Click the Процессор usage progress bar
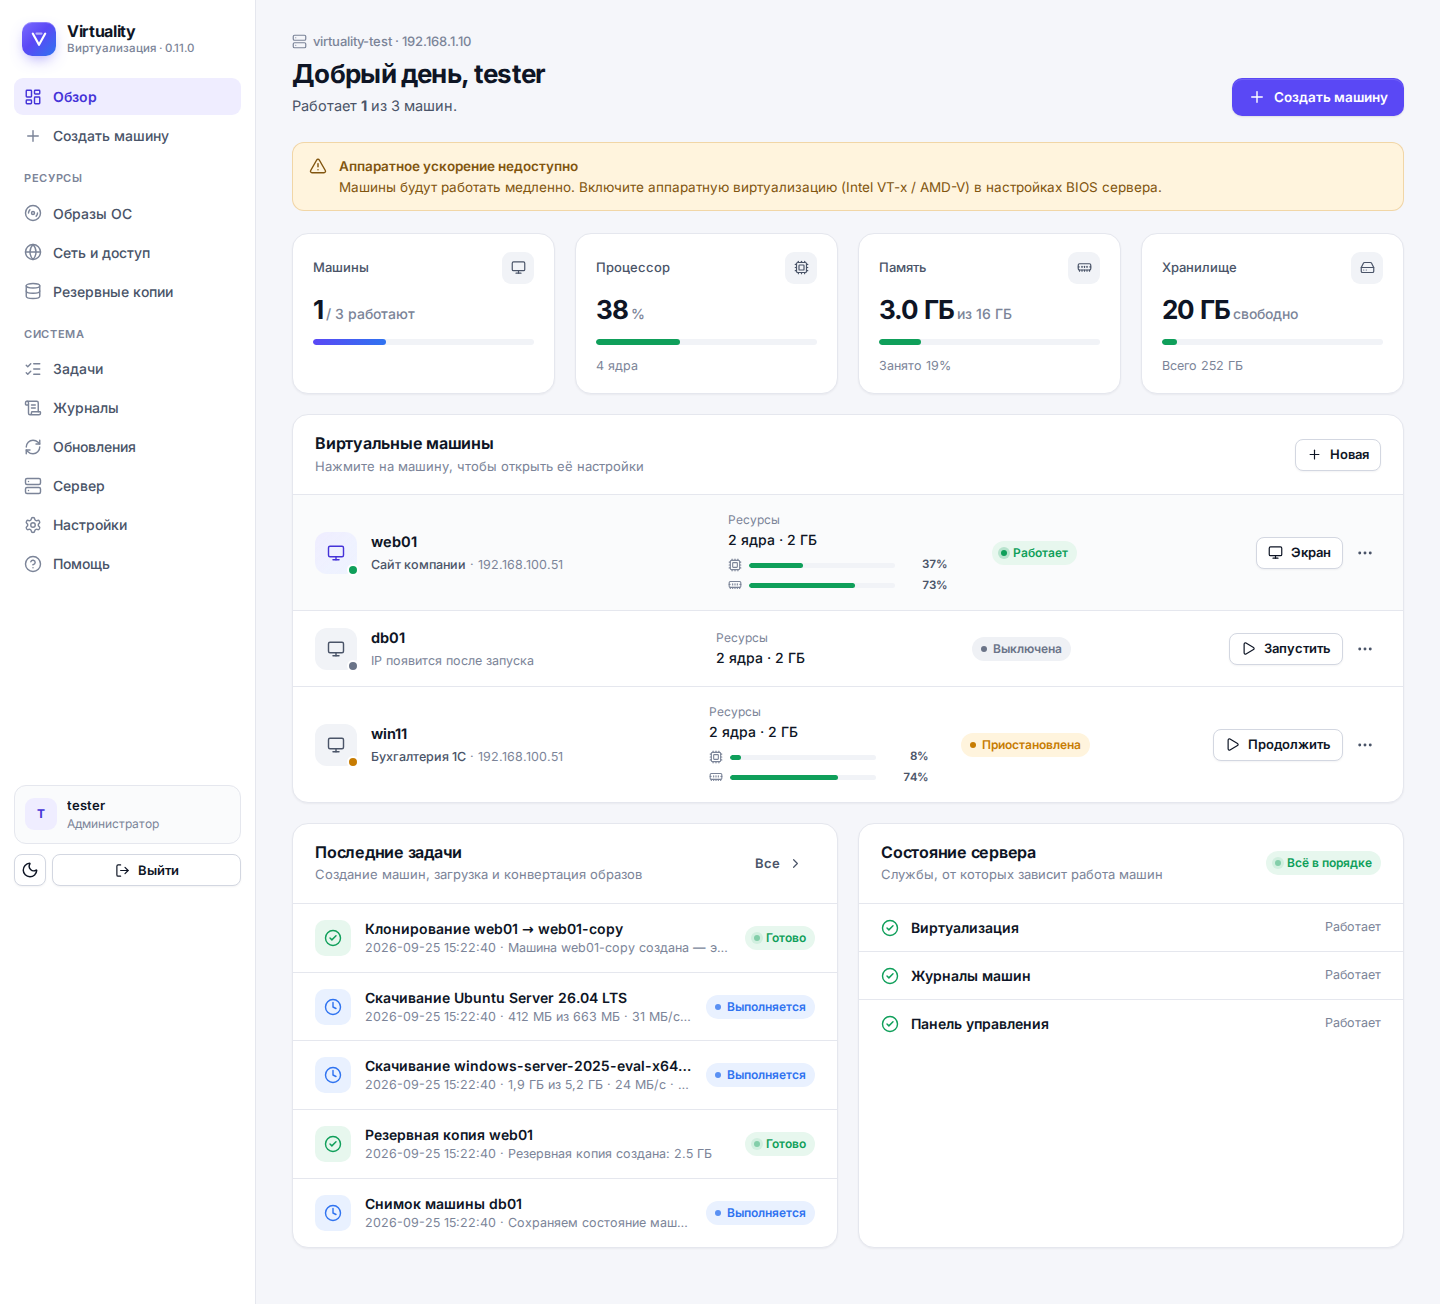Viewport: 1440px width, 1304px height. (706, 342)
